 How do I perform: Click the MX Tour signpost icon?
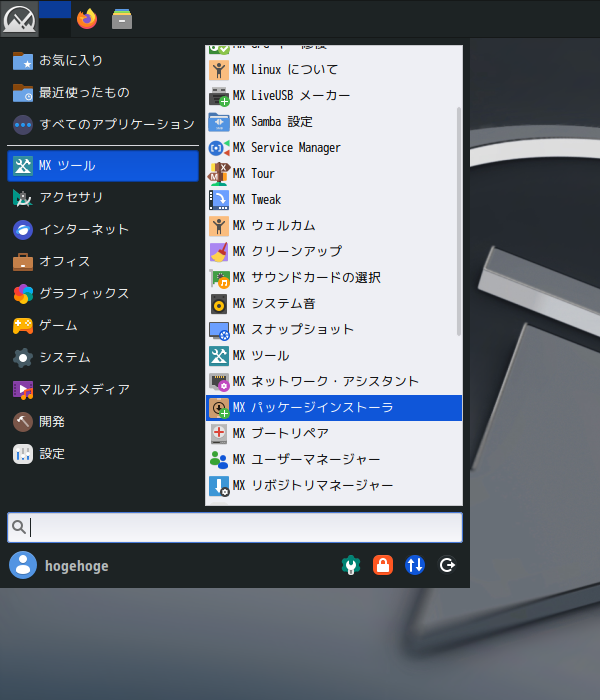pos(219,174)
